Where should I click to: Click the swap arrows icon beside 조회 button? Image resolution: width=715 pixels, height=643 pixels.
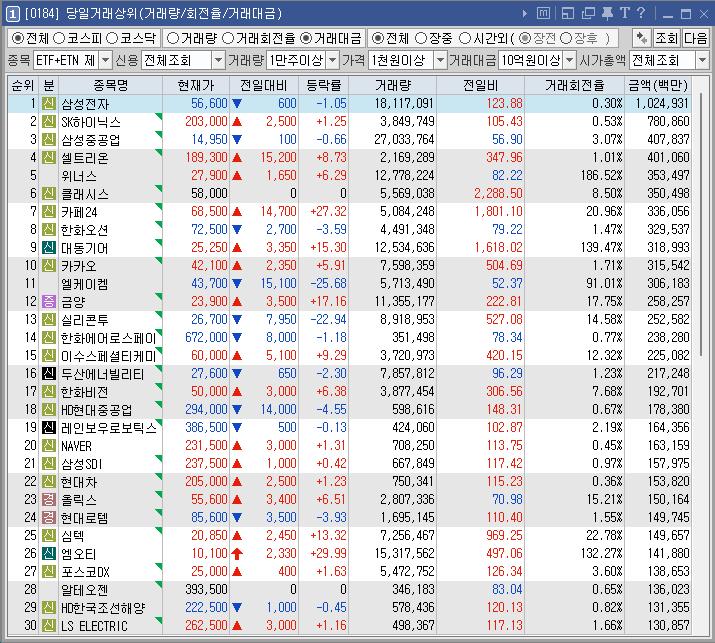coord(642,38)
